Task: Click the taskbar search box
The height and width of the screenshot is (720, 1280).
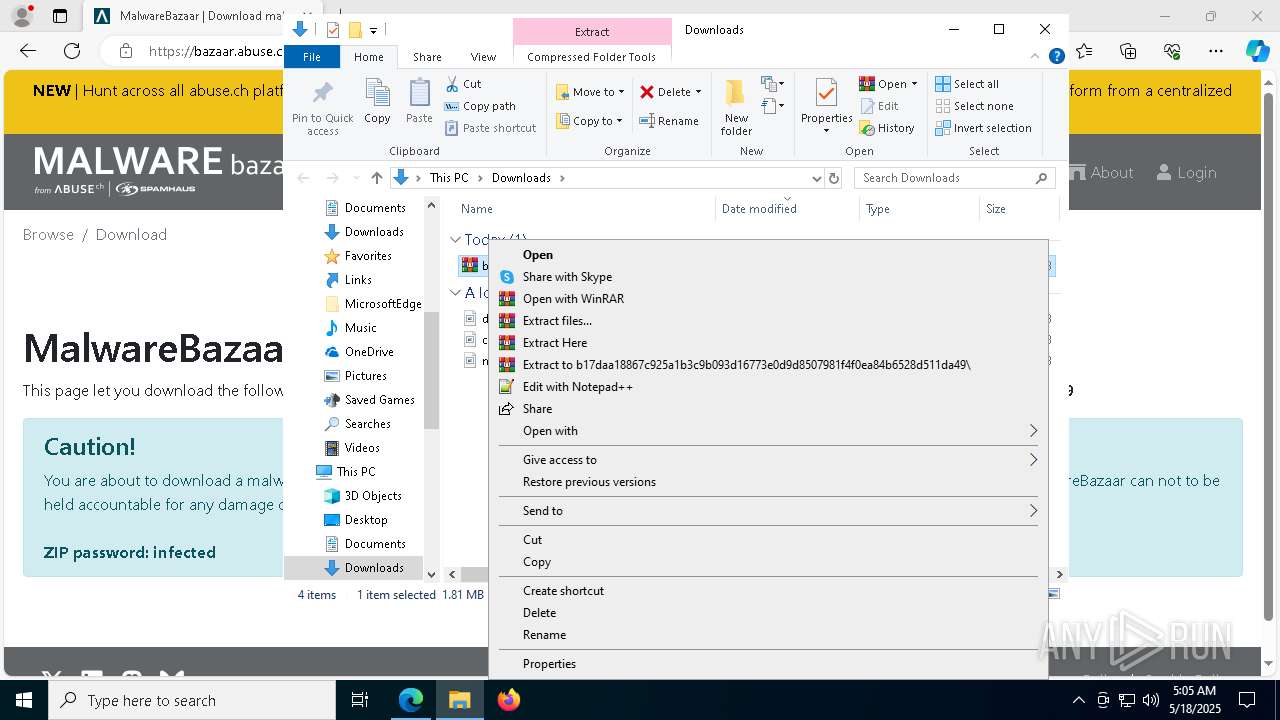Action: [x=192, y=700]
